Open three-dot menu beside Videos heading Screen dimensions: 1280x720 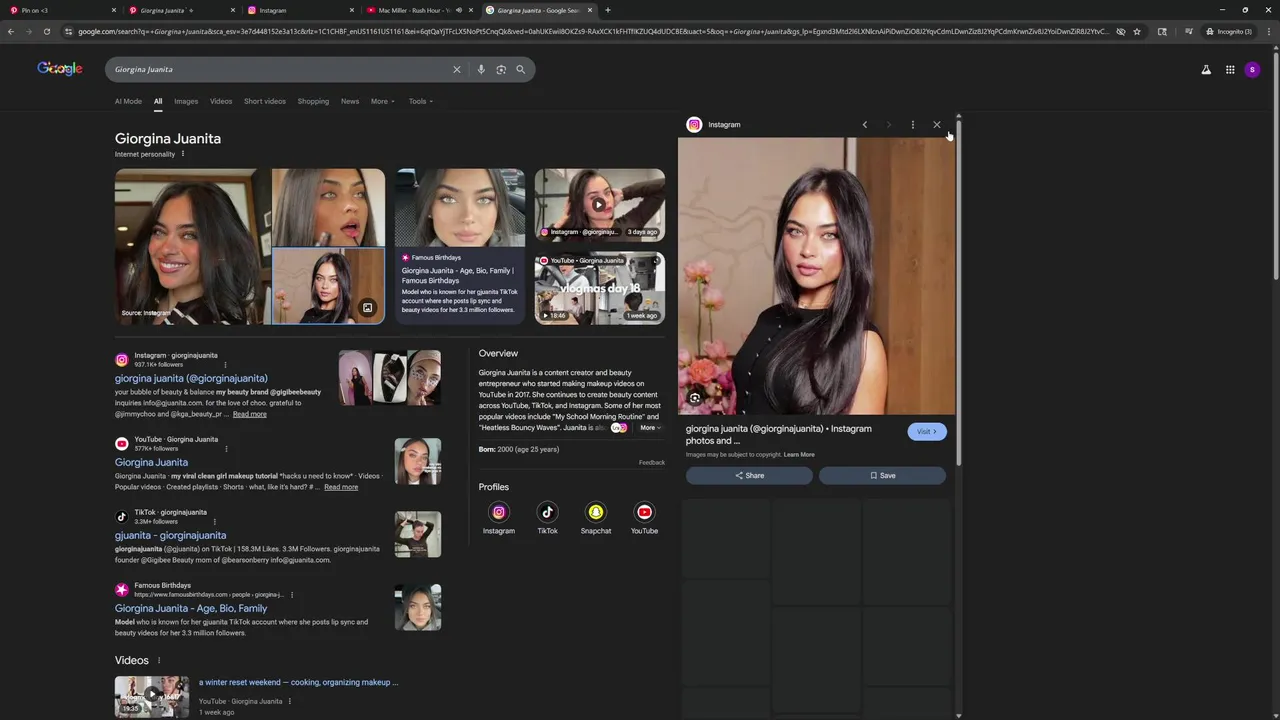158,660
